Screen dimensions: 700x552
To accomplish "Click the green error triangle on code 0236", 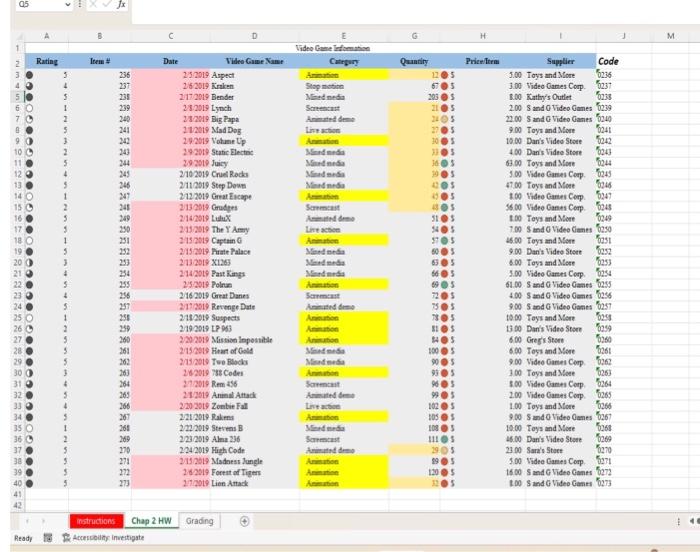I will (x=598, y=71).
